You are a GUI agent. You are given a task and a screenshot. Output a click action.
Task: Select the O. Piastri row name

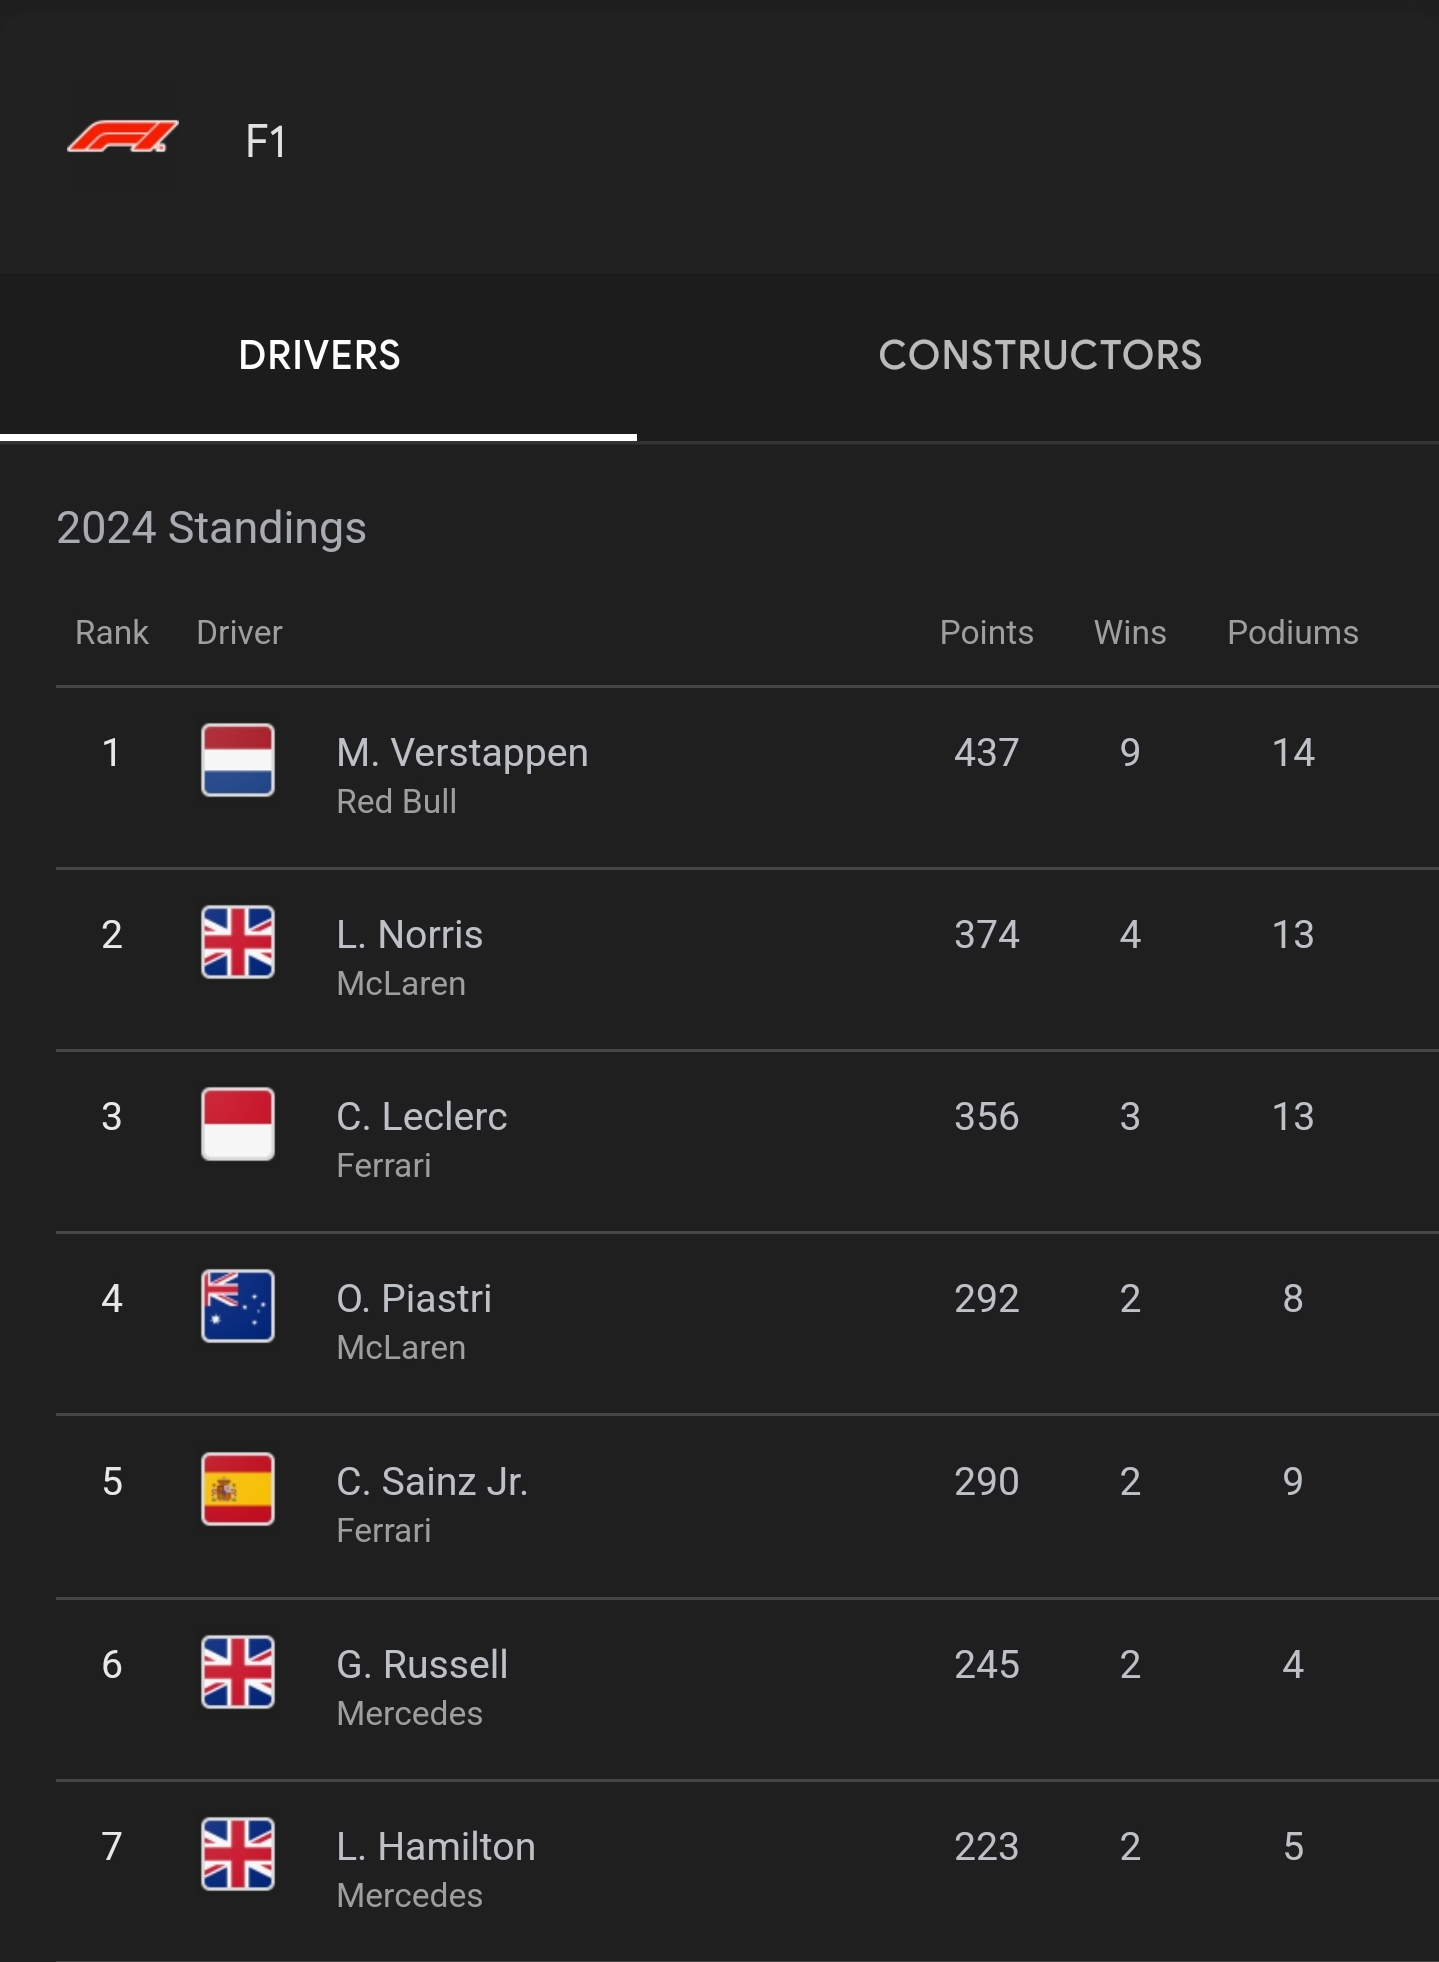pos(414,1299)
